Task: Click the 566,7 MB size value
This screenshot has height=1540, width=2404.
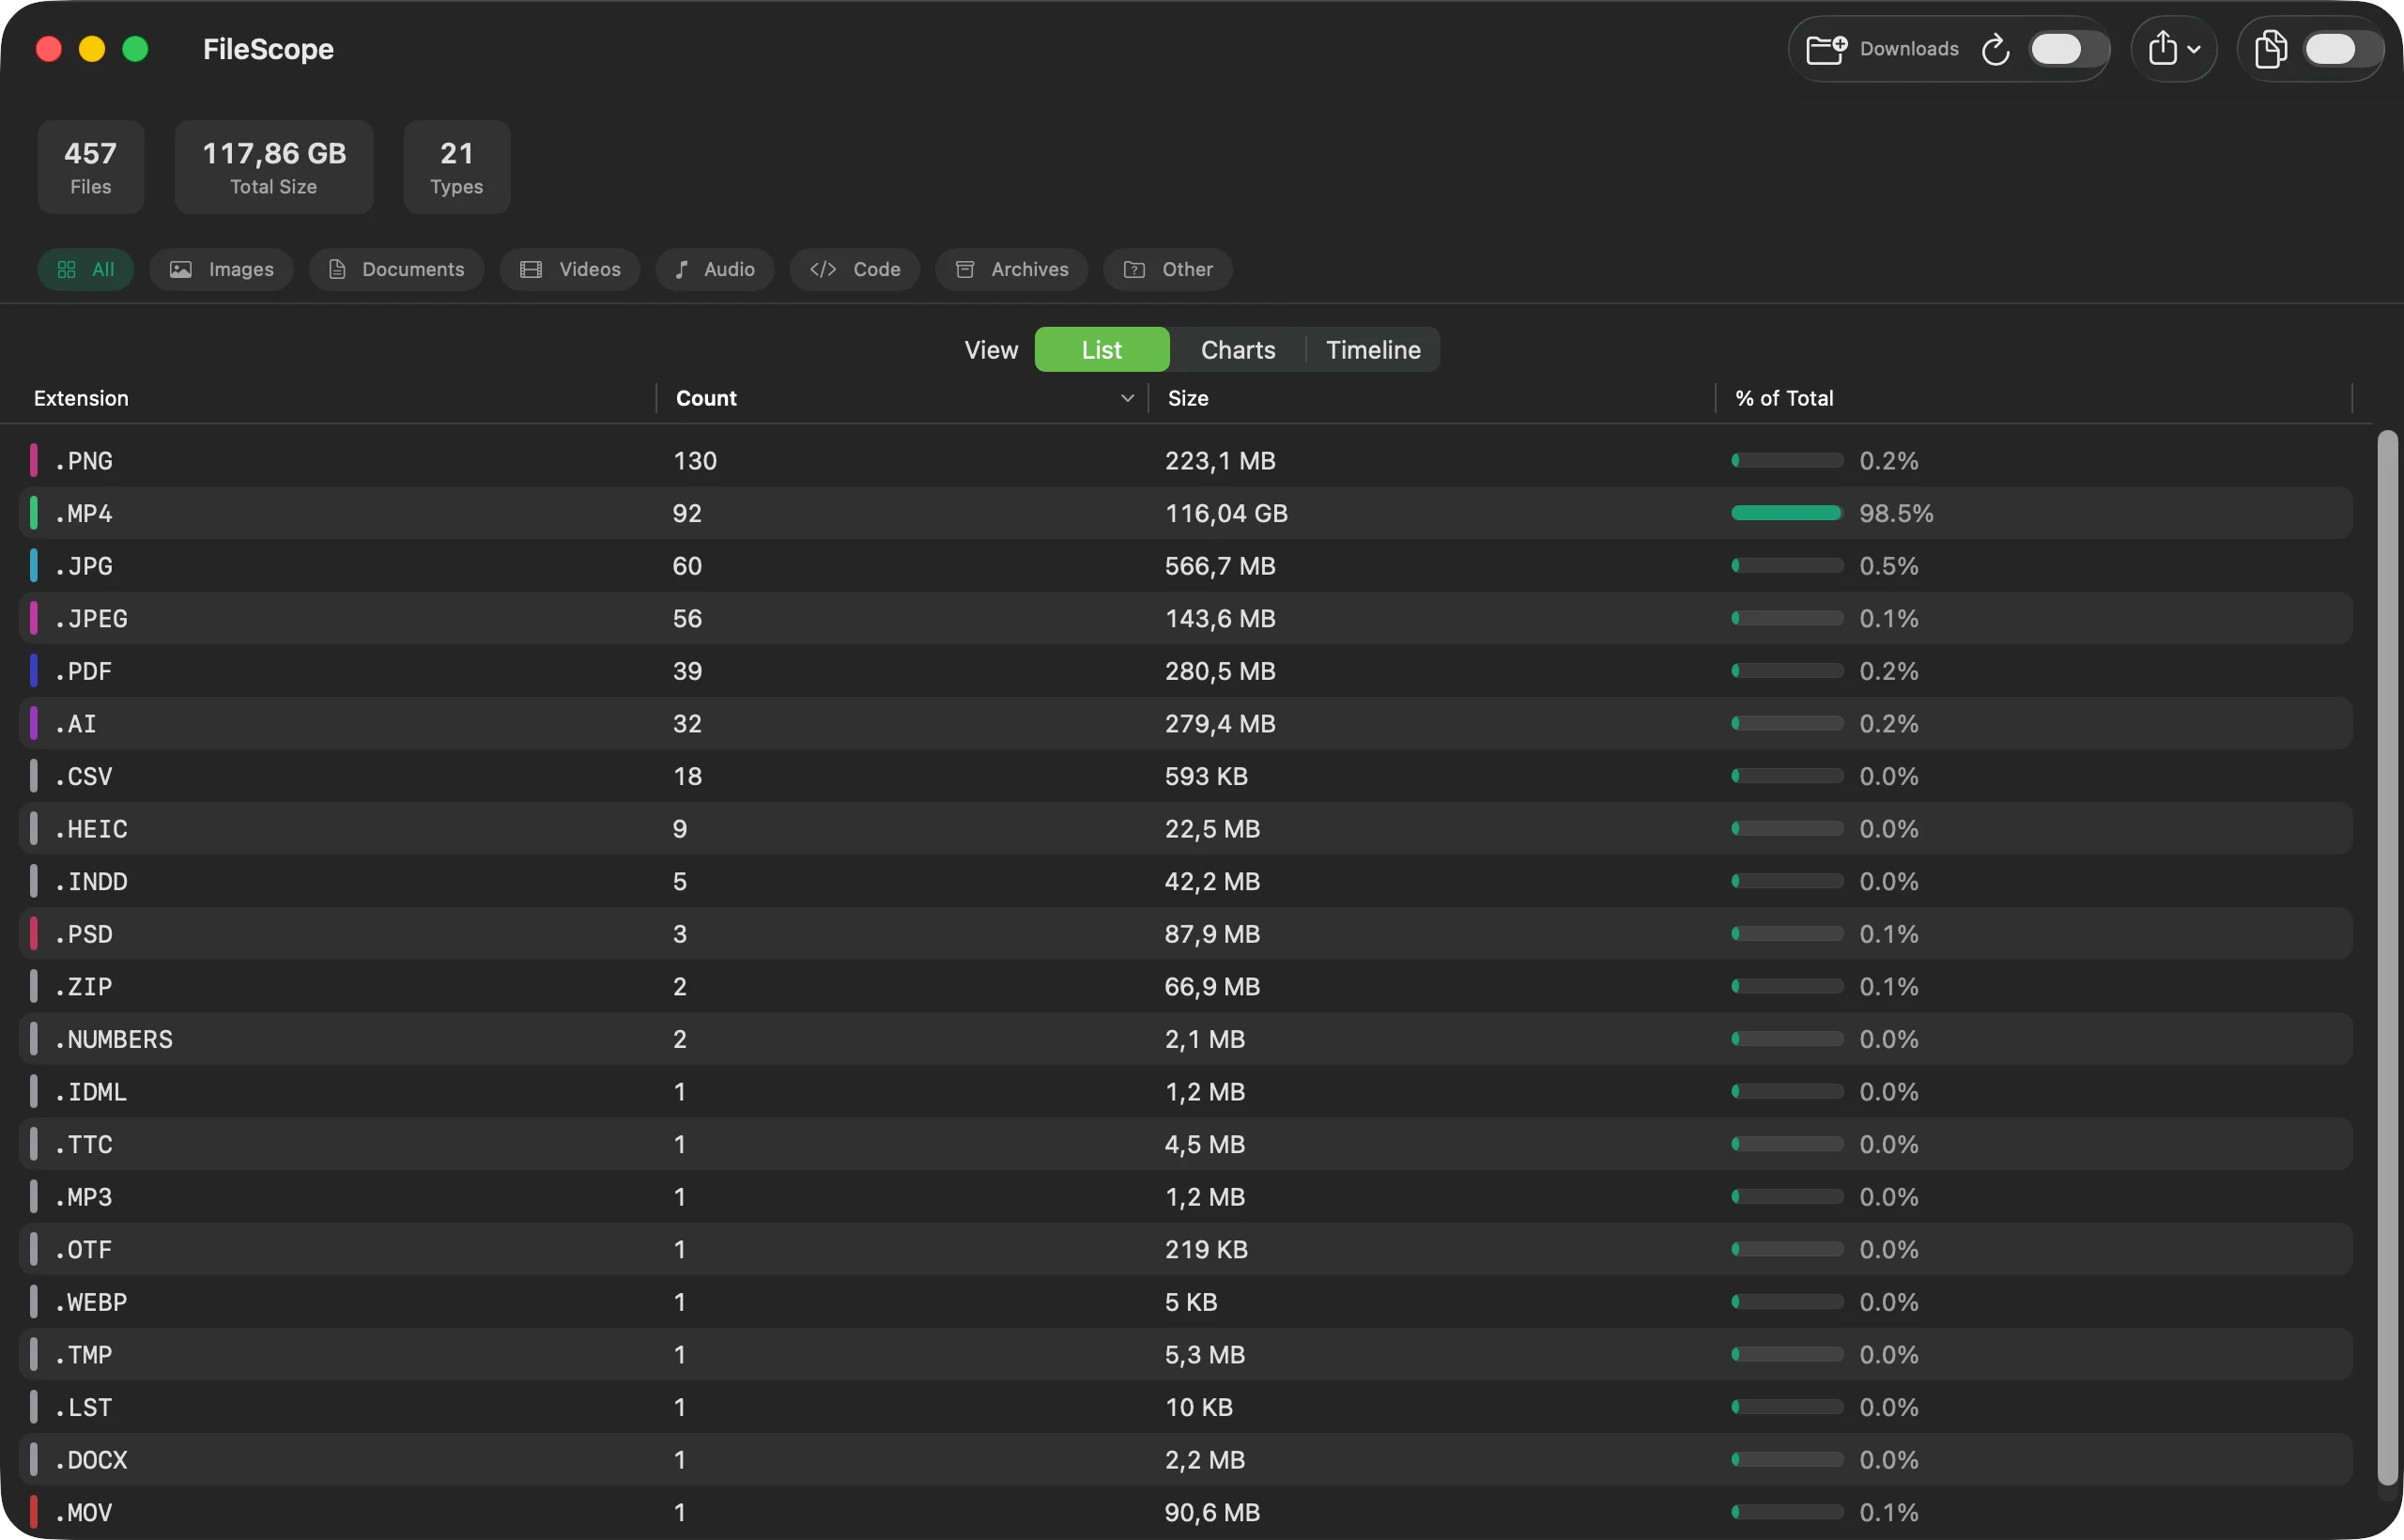Action: [1220, 565]
